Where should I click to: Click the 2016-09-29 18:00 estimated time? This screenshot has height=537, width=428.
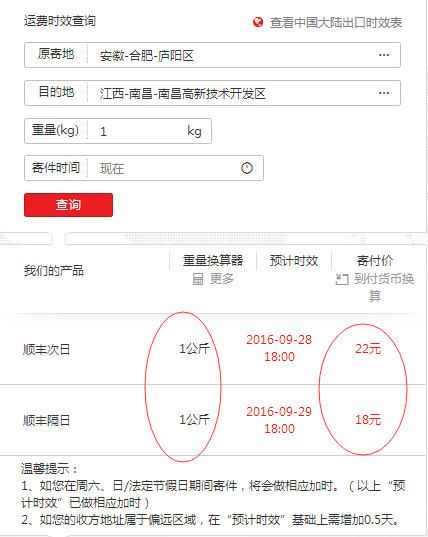click(279, 420)
